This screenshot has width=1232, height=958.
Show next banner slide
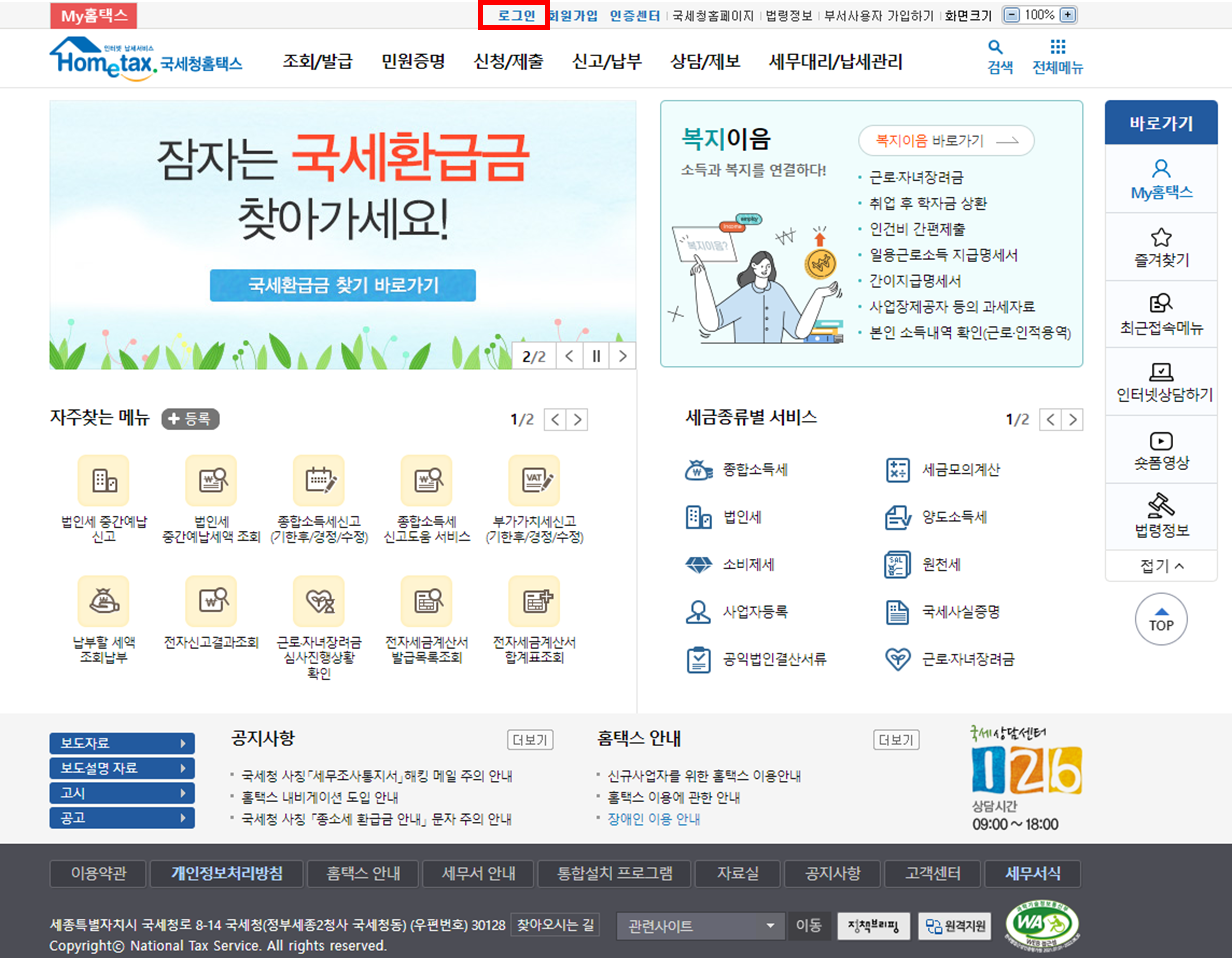pos(624,356)
